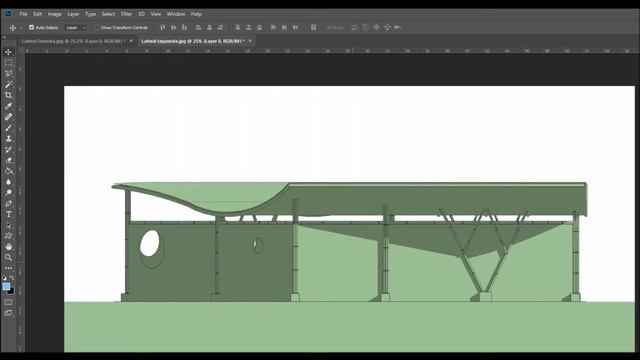Open the File menu
The width and height of the screenshot is (640, 360).
tap(24, 14)
